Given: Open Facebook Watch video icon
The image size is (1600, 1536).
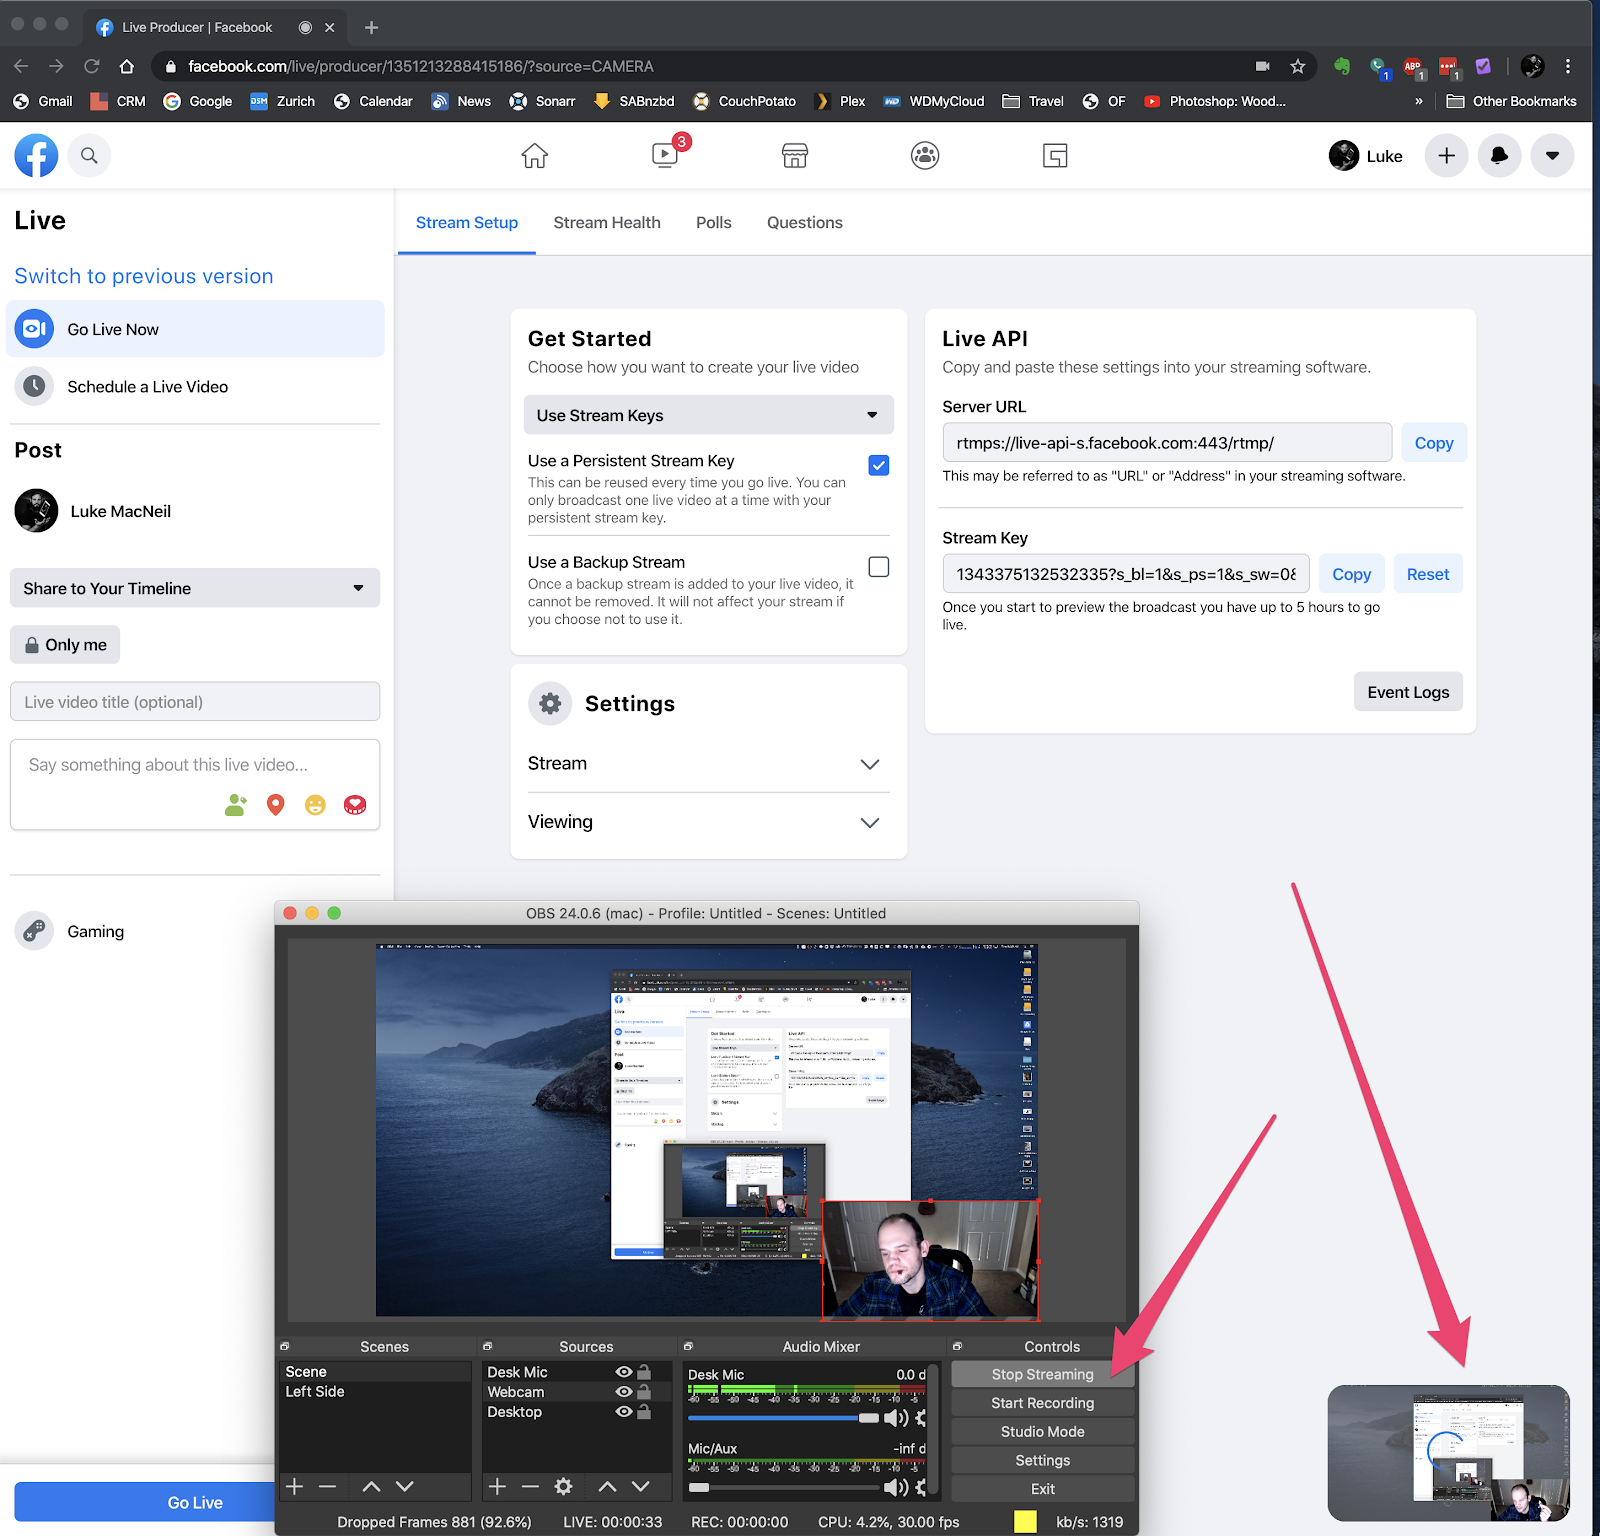Looking at the screenshot, I should pos(665,155).
